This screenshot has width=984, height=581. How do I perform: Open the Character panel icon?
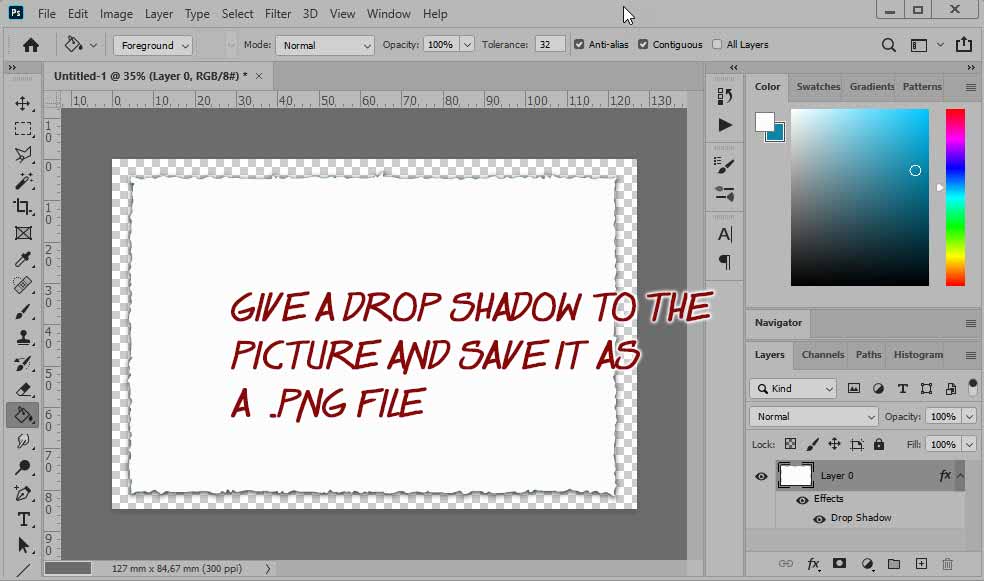coord(725,234)
